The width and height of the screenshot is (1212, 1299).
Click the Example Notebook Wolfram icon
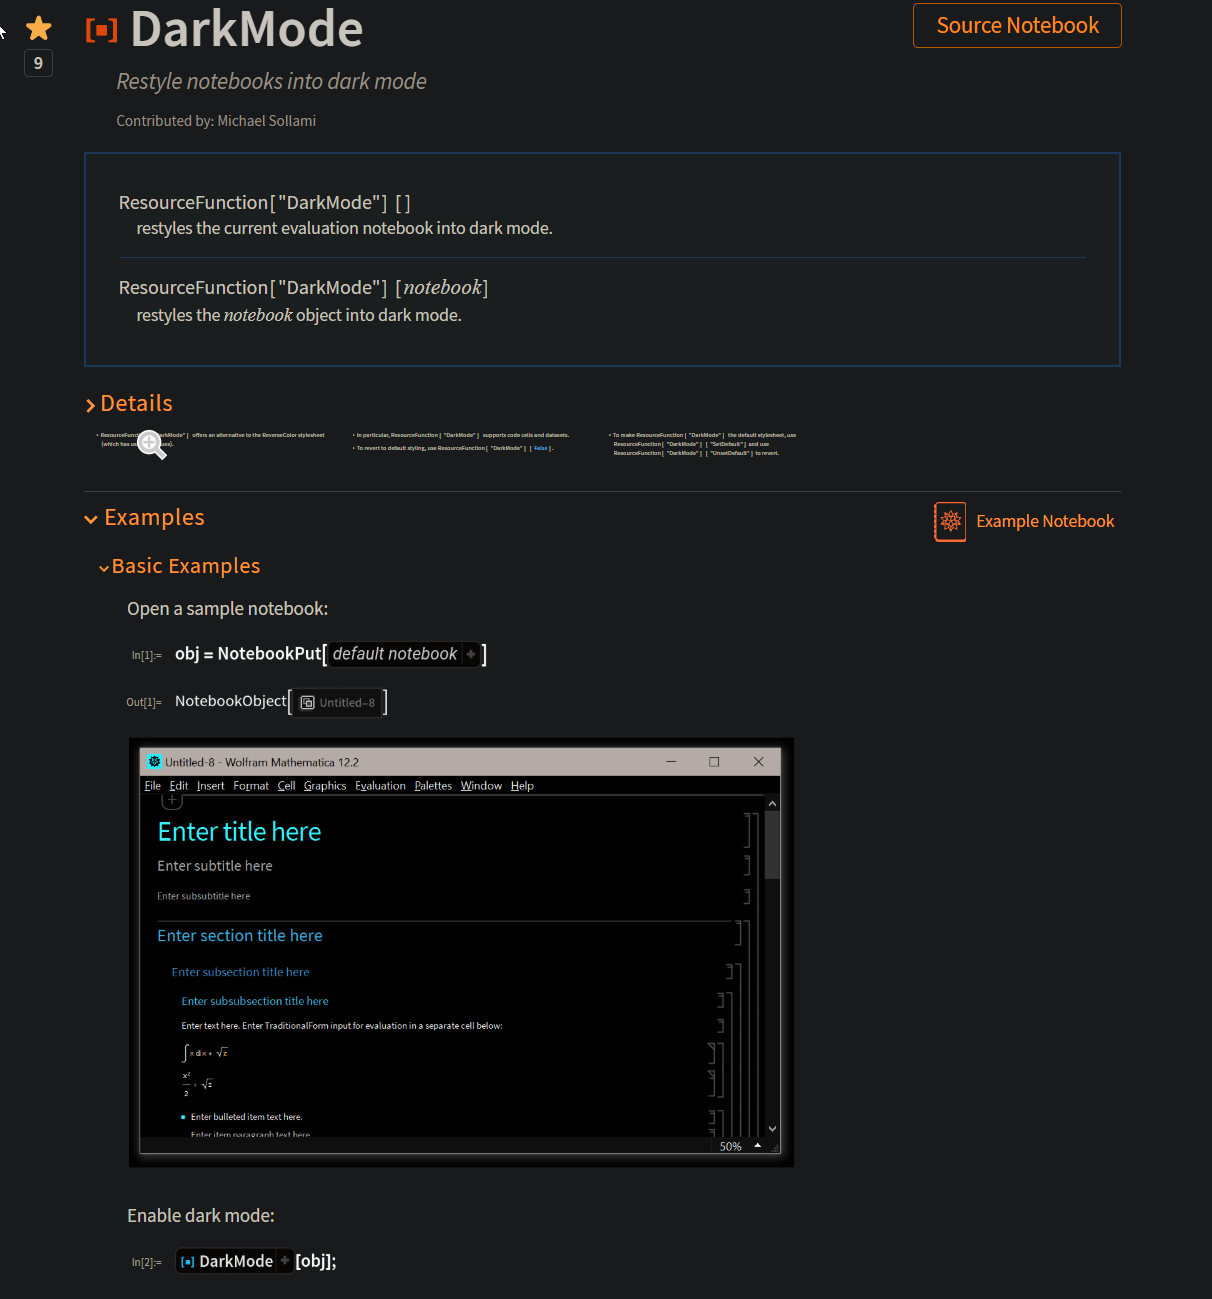tap(950, 522)
